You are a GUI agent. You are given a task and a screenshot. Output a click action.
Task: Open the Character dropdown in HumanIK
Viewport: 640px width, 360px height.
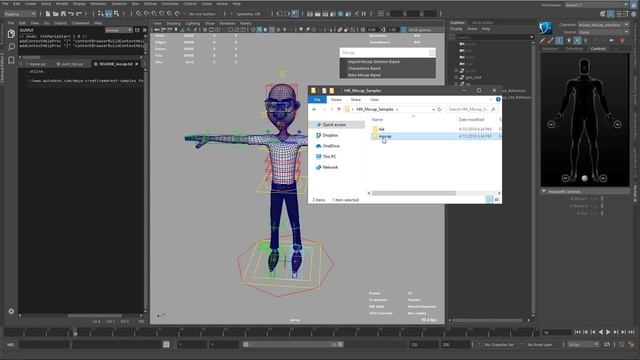604,25
